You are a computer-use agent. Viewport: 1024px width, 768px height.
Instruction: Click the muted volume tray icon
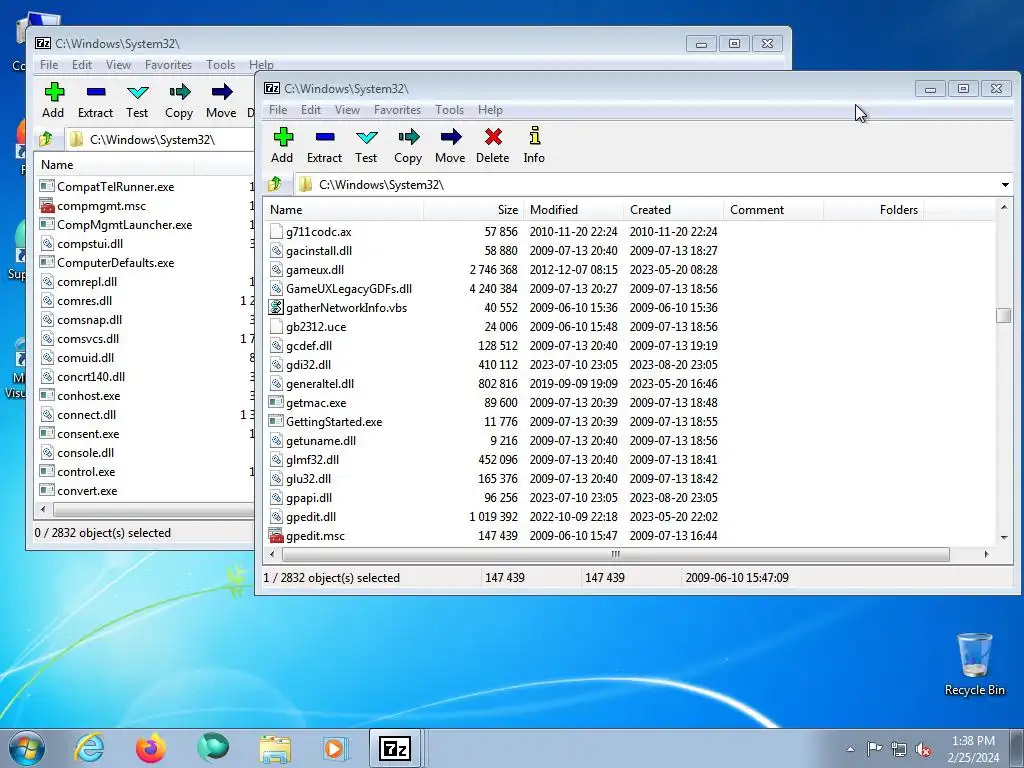coord(923,749)
